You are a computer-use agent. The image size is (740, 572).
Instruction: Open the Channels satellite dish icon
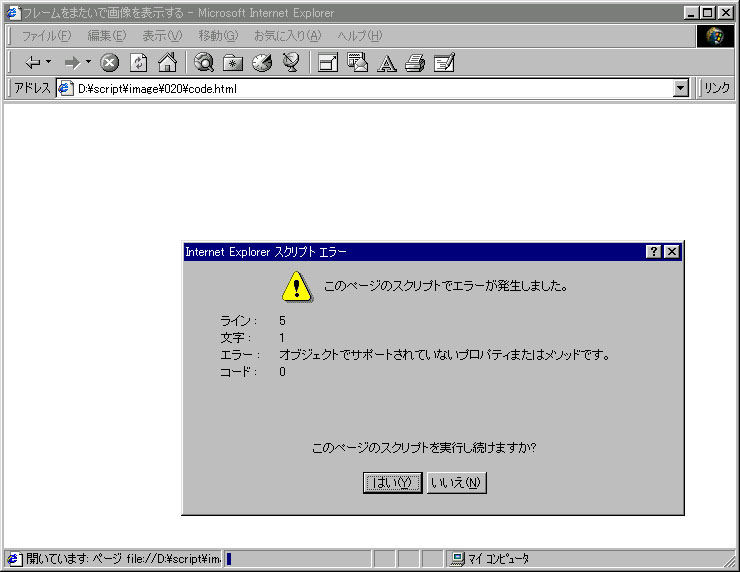[291, 62]
